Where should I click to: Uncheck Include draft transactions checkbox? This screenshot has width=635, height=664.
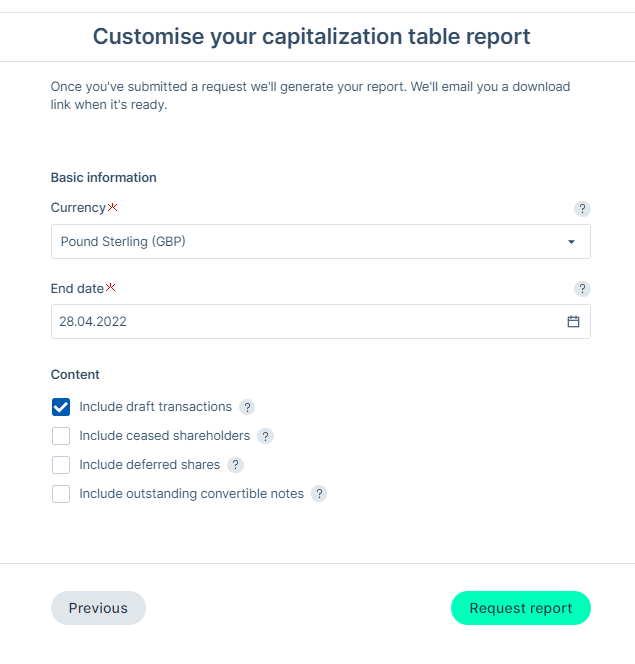tap(61, 407)
